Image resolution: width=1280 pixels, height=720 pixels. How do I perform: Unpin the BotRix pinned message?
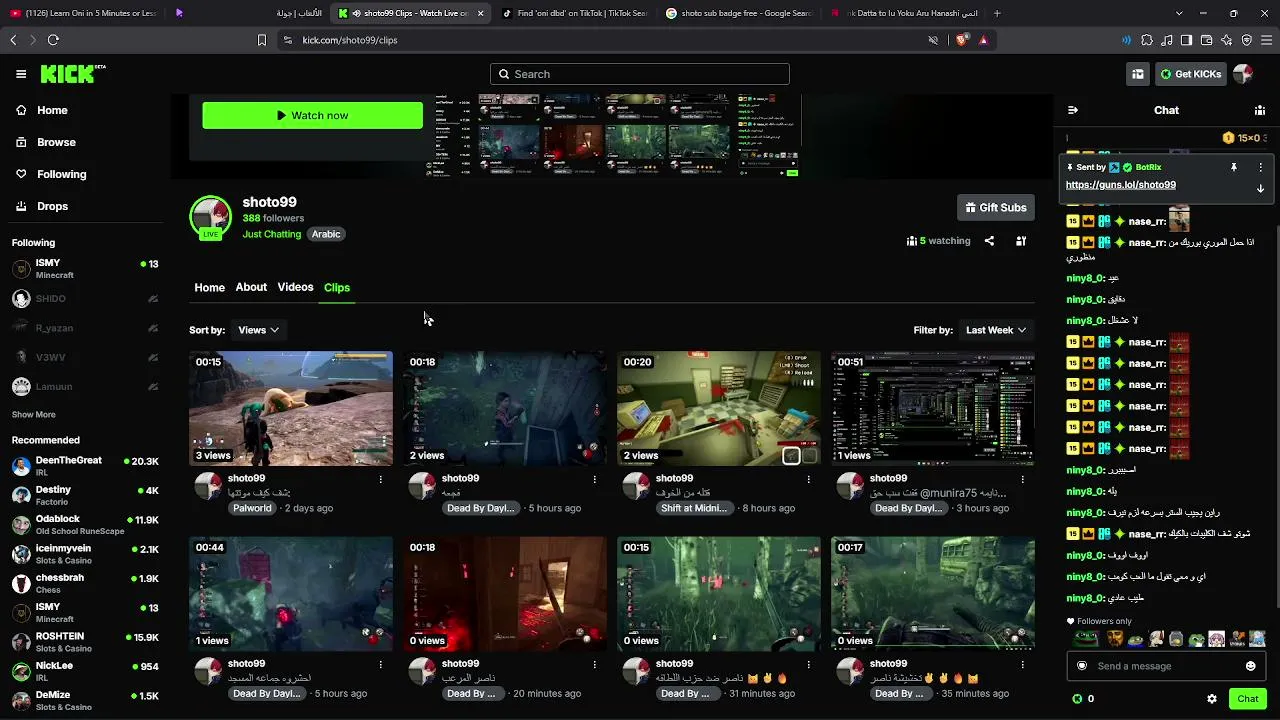coord(1234,167)
